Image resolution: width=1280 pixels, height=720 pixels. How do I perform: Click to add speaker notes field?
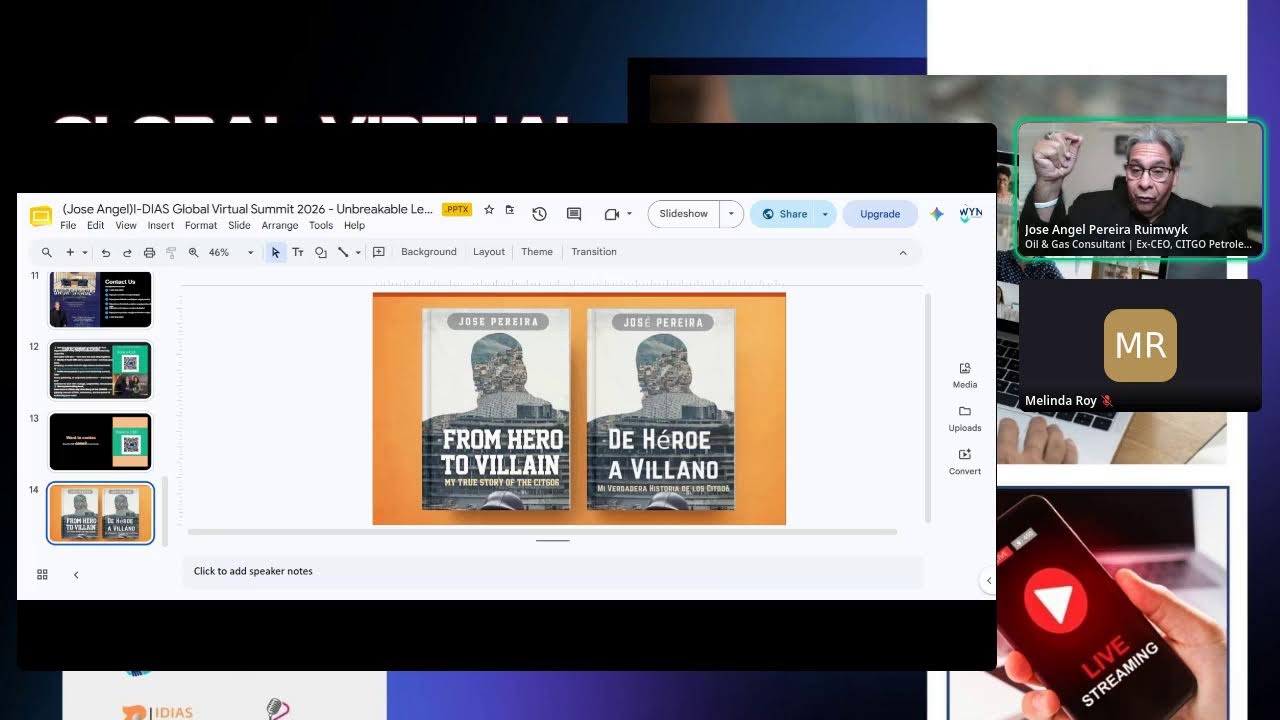pos(552,571)
